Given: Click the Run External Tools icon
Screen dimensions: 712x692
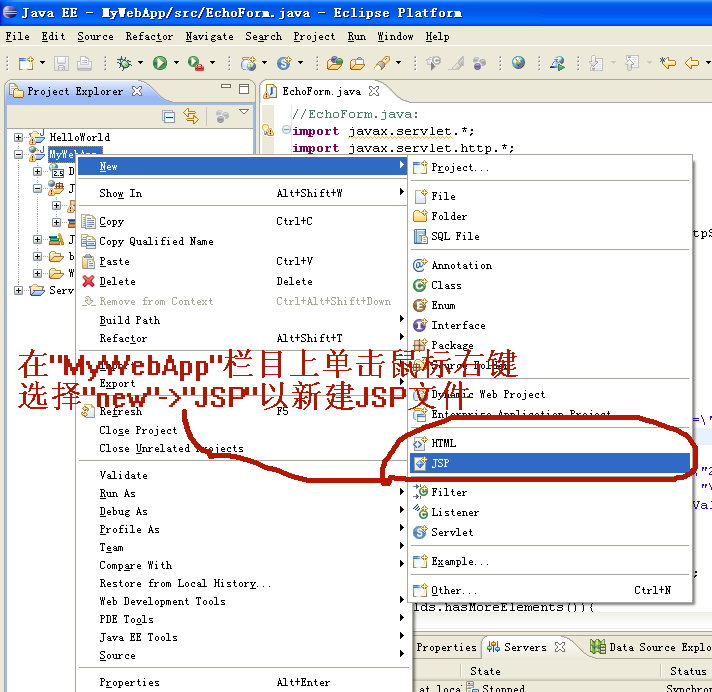Looking at the screenshot, I should coord(196,63).
